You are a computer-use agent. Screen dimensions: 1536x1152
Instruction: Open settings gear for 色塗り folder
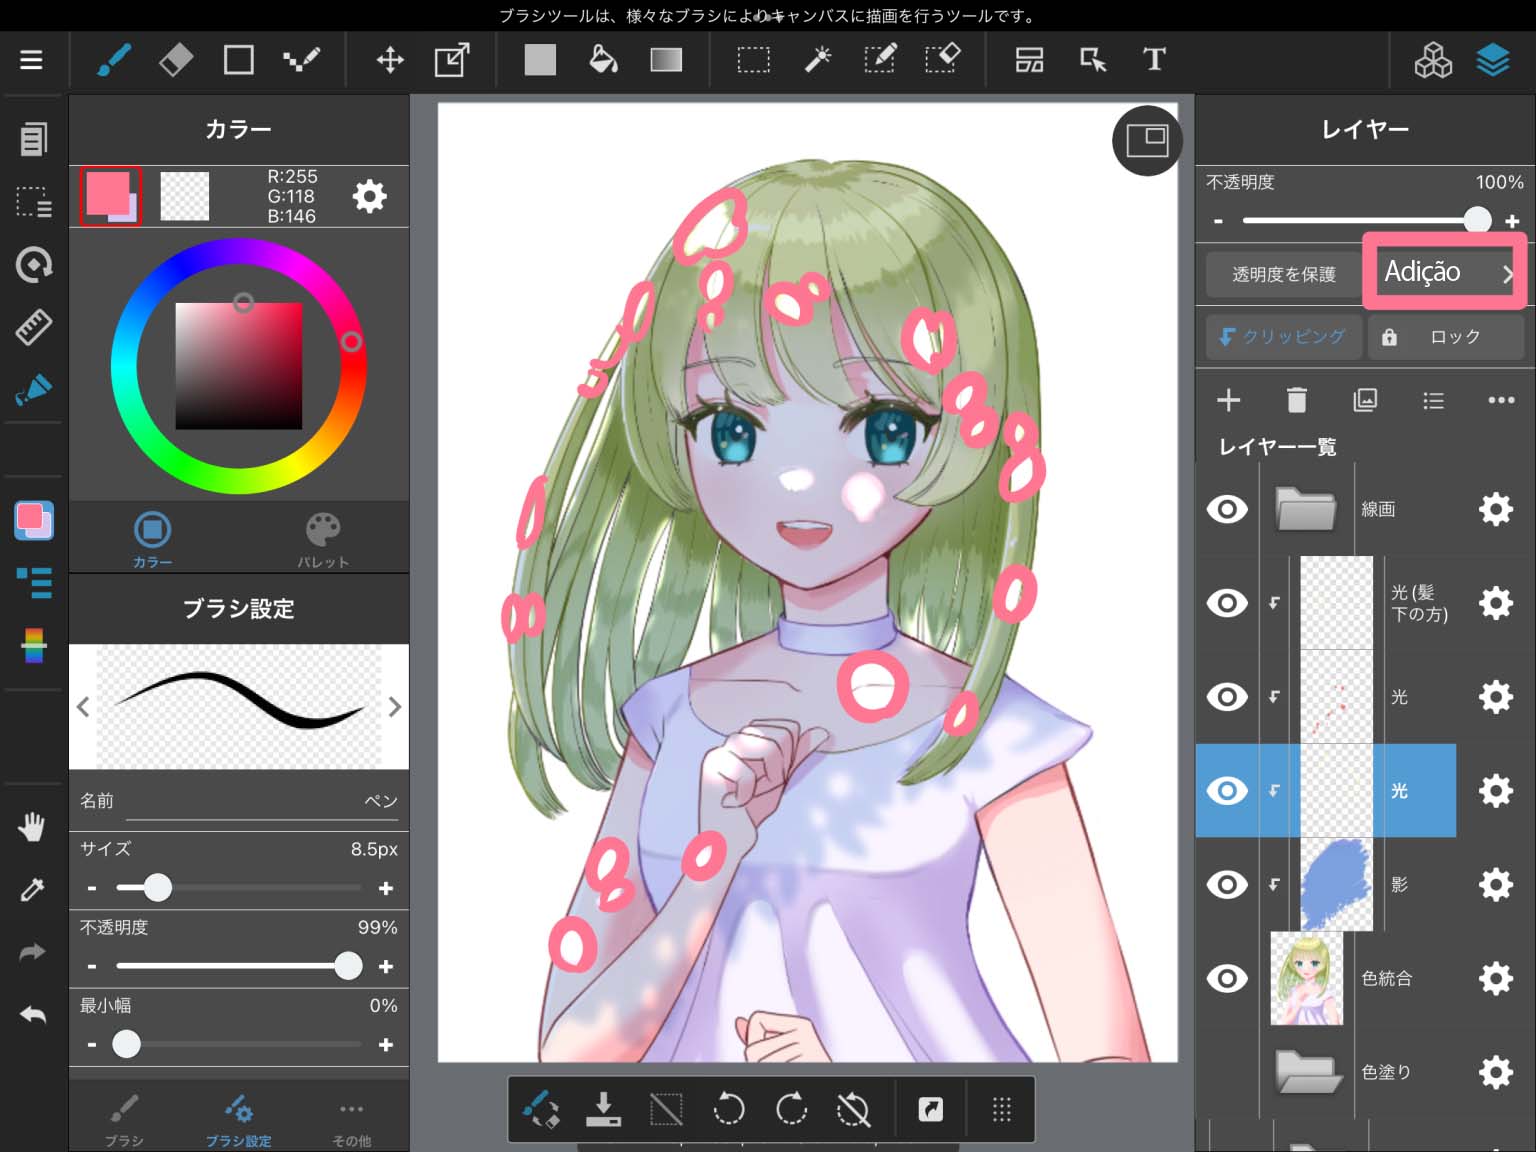click(x=1496, y=1072)
